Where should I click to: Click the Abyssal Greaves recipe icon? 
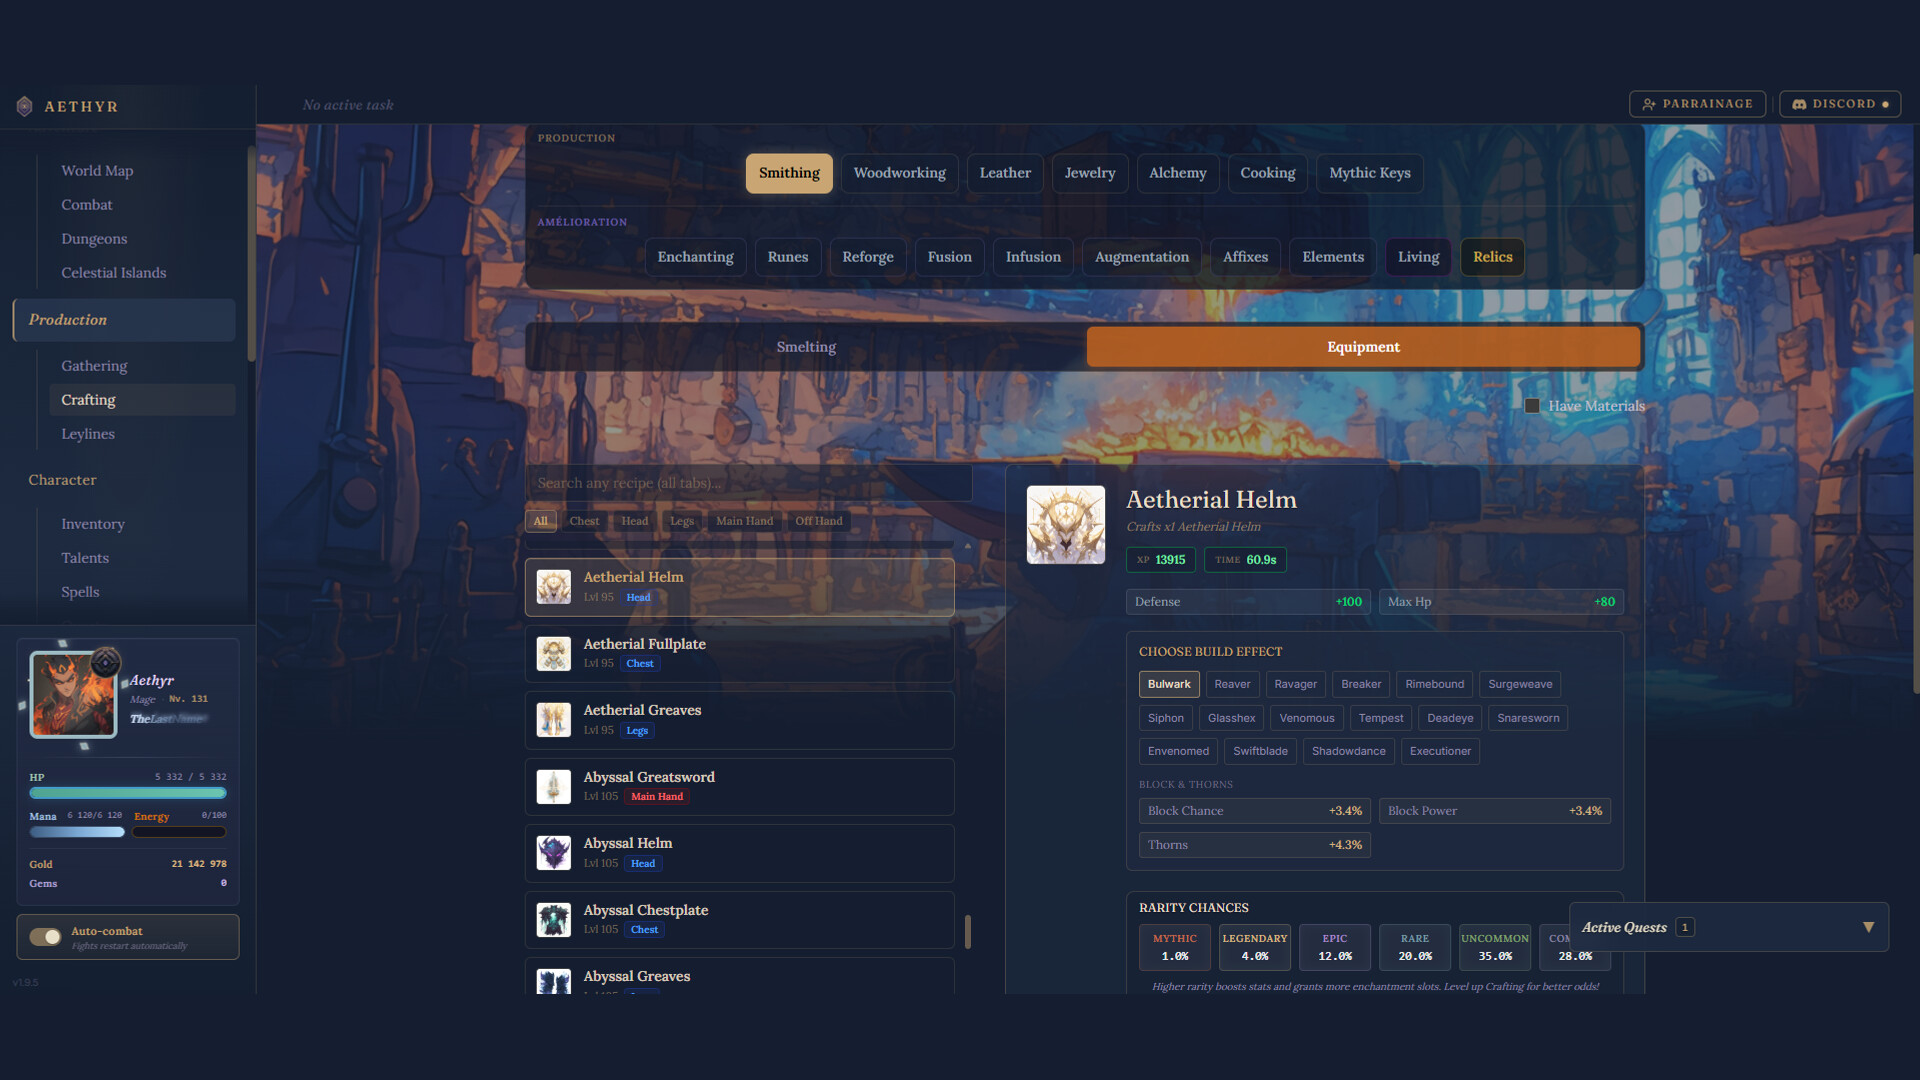pos(553,982)
